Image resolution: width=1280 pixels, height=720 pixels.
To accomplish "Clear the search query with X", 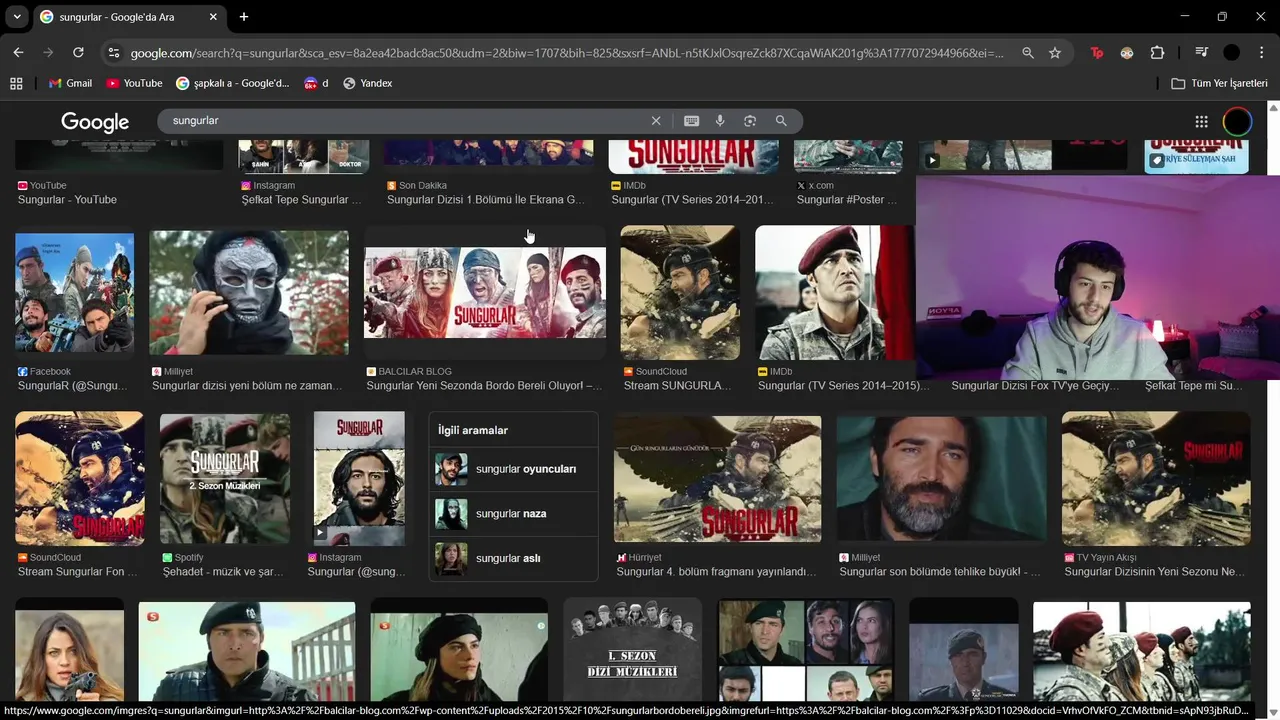I will [656, 121].
